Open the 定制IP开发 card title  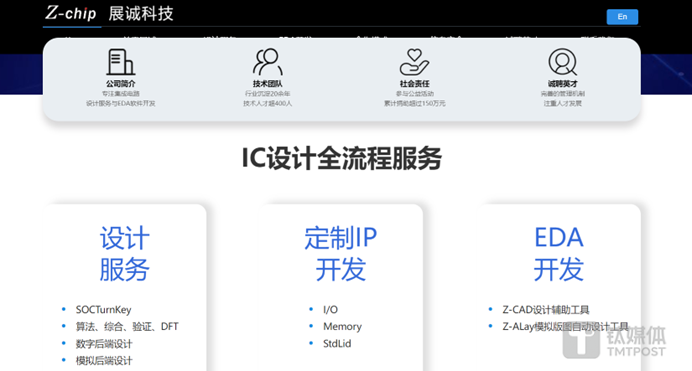(x=341, y=254)
